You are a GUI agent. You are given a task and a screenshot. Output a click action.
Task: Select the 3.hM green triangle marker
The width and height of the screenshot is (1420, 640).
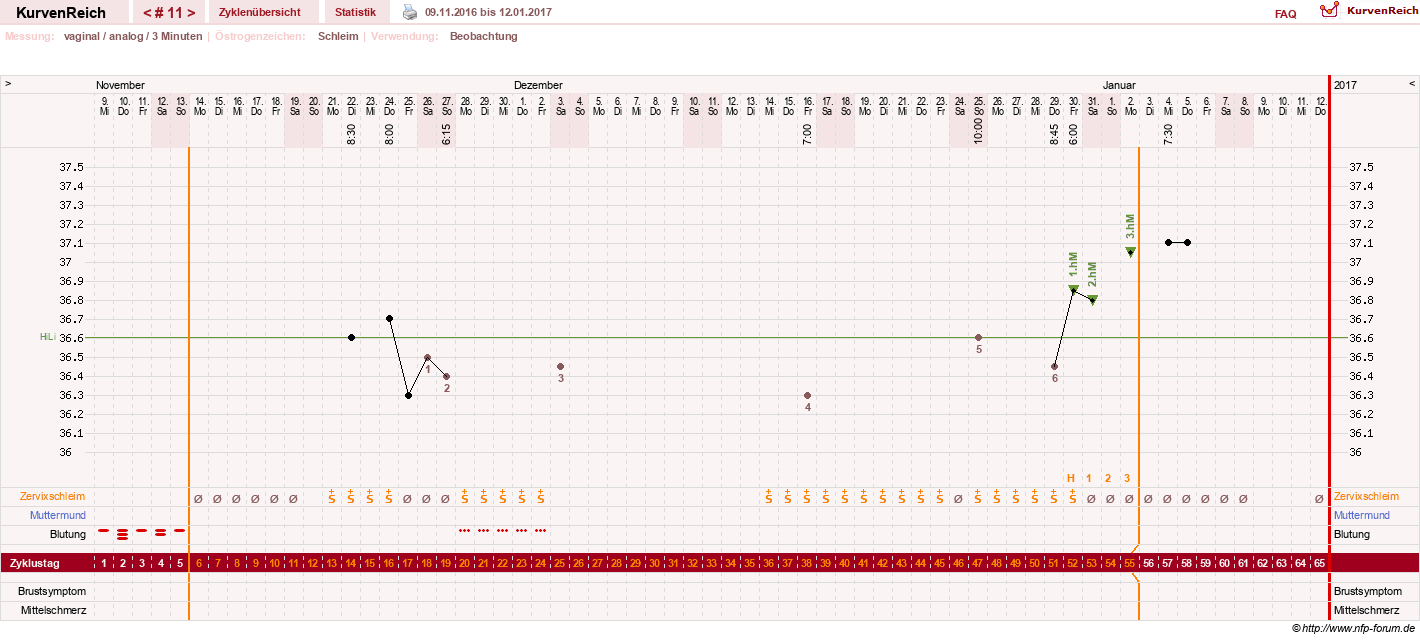pyautogui.click(x=1130, y=252)
